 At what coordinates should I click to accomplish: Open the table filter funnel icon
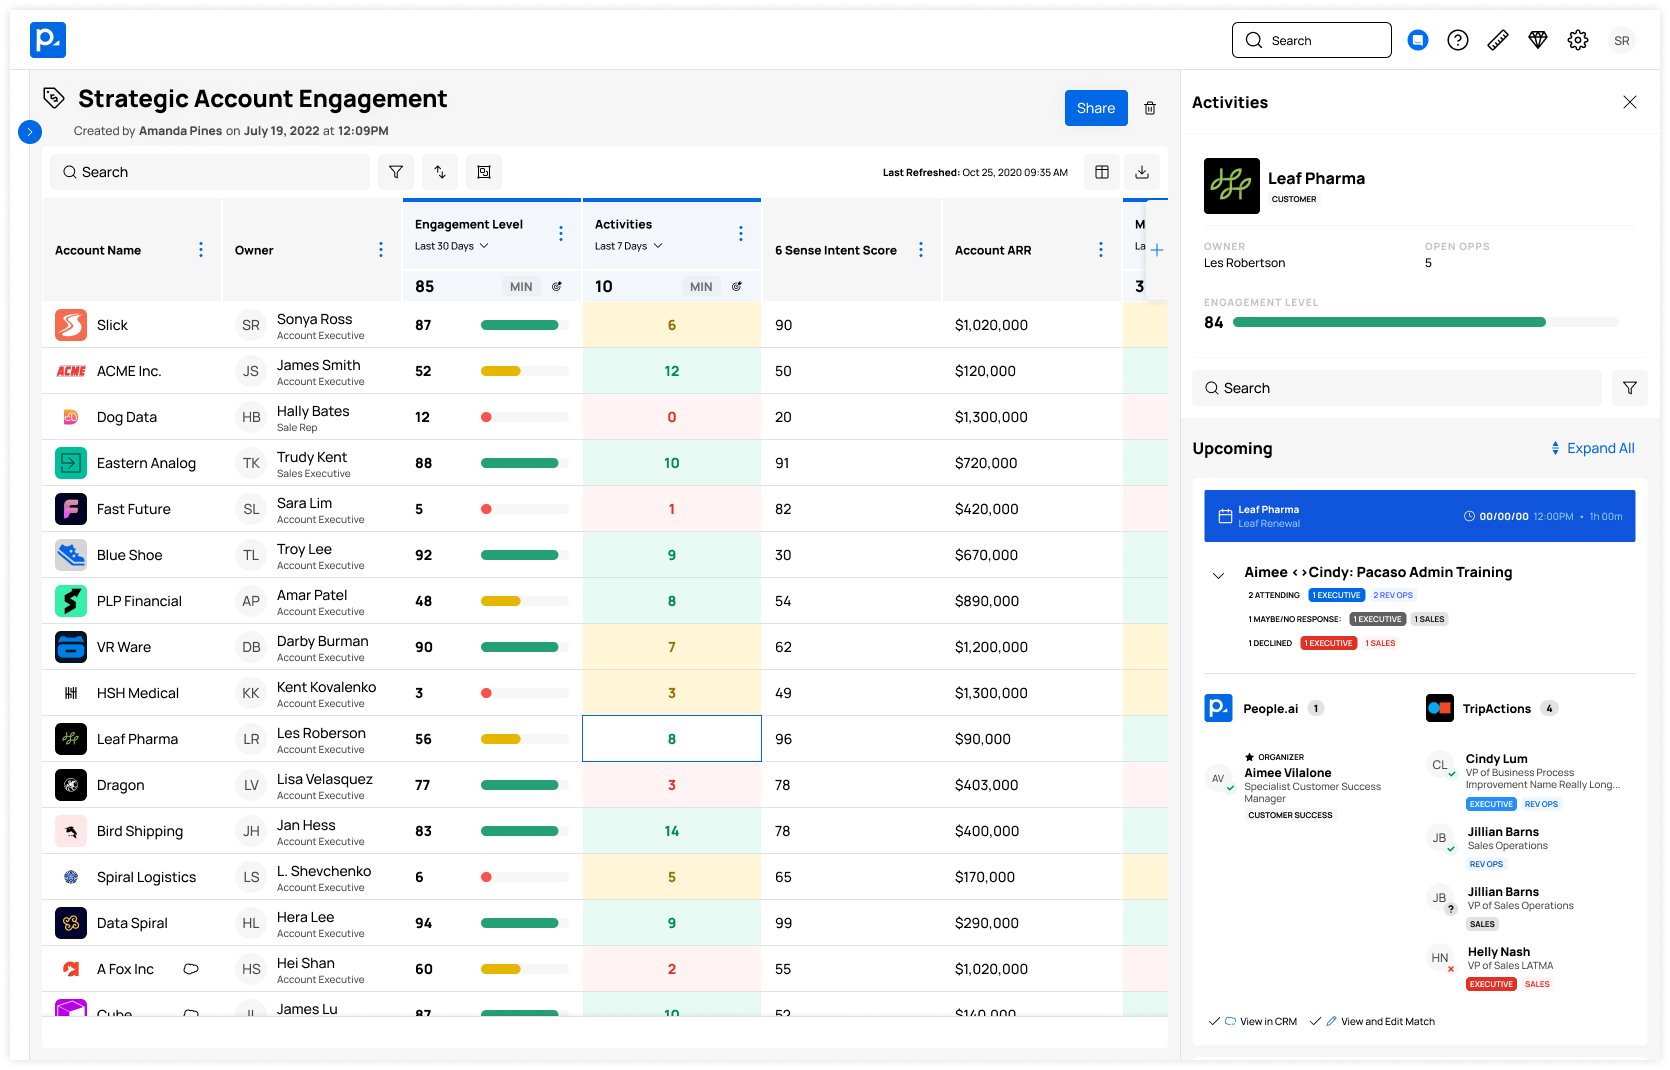click(x=396, y=172)
